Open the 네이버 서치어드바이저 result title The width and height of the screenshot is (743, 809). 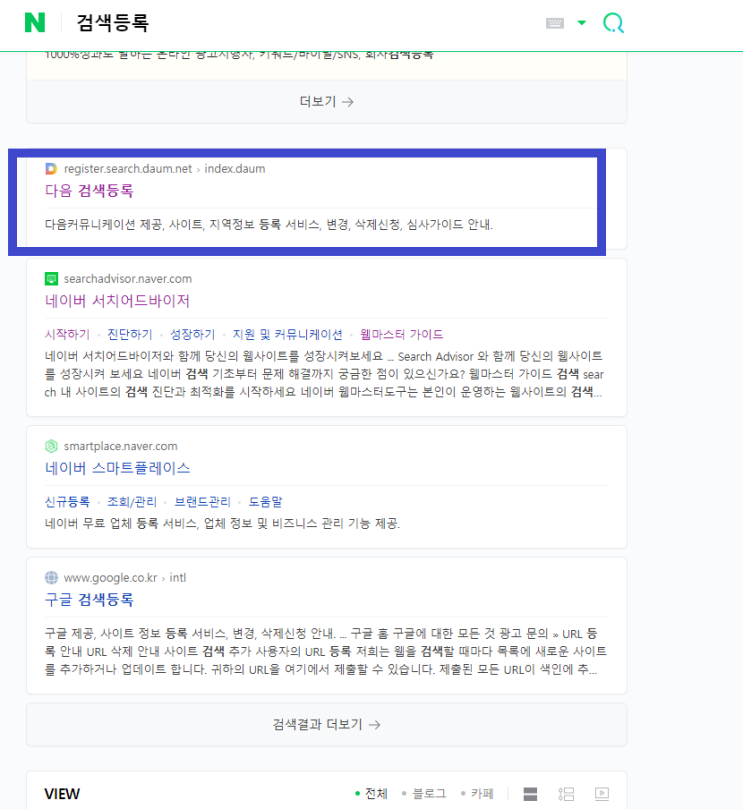pos(117,301)
